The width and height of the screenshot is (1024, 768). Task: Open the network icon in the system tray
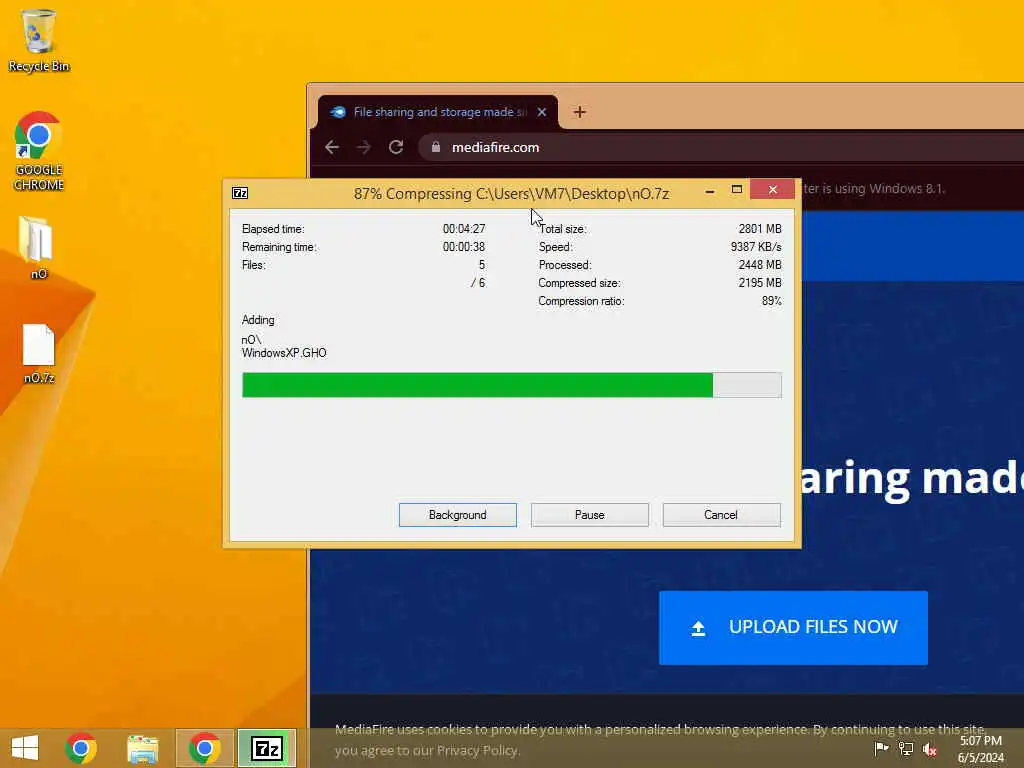tap(906, 748)
